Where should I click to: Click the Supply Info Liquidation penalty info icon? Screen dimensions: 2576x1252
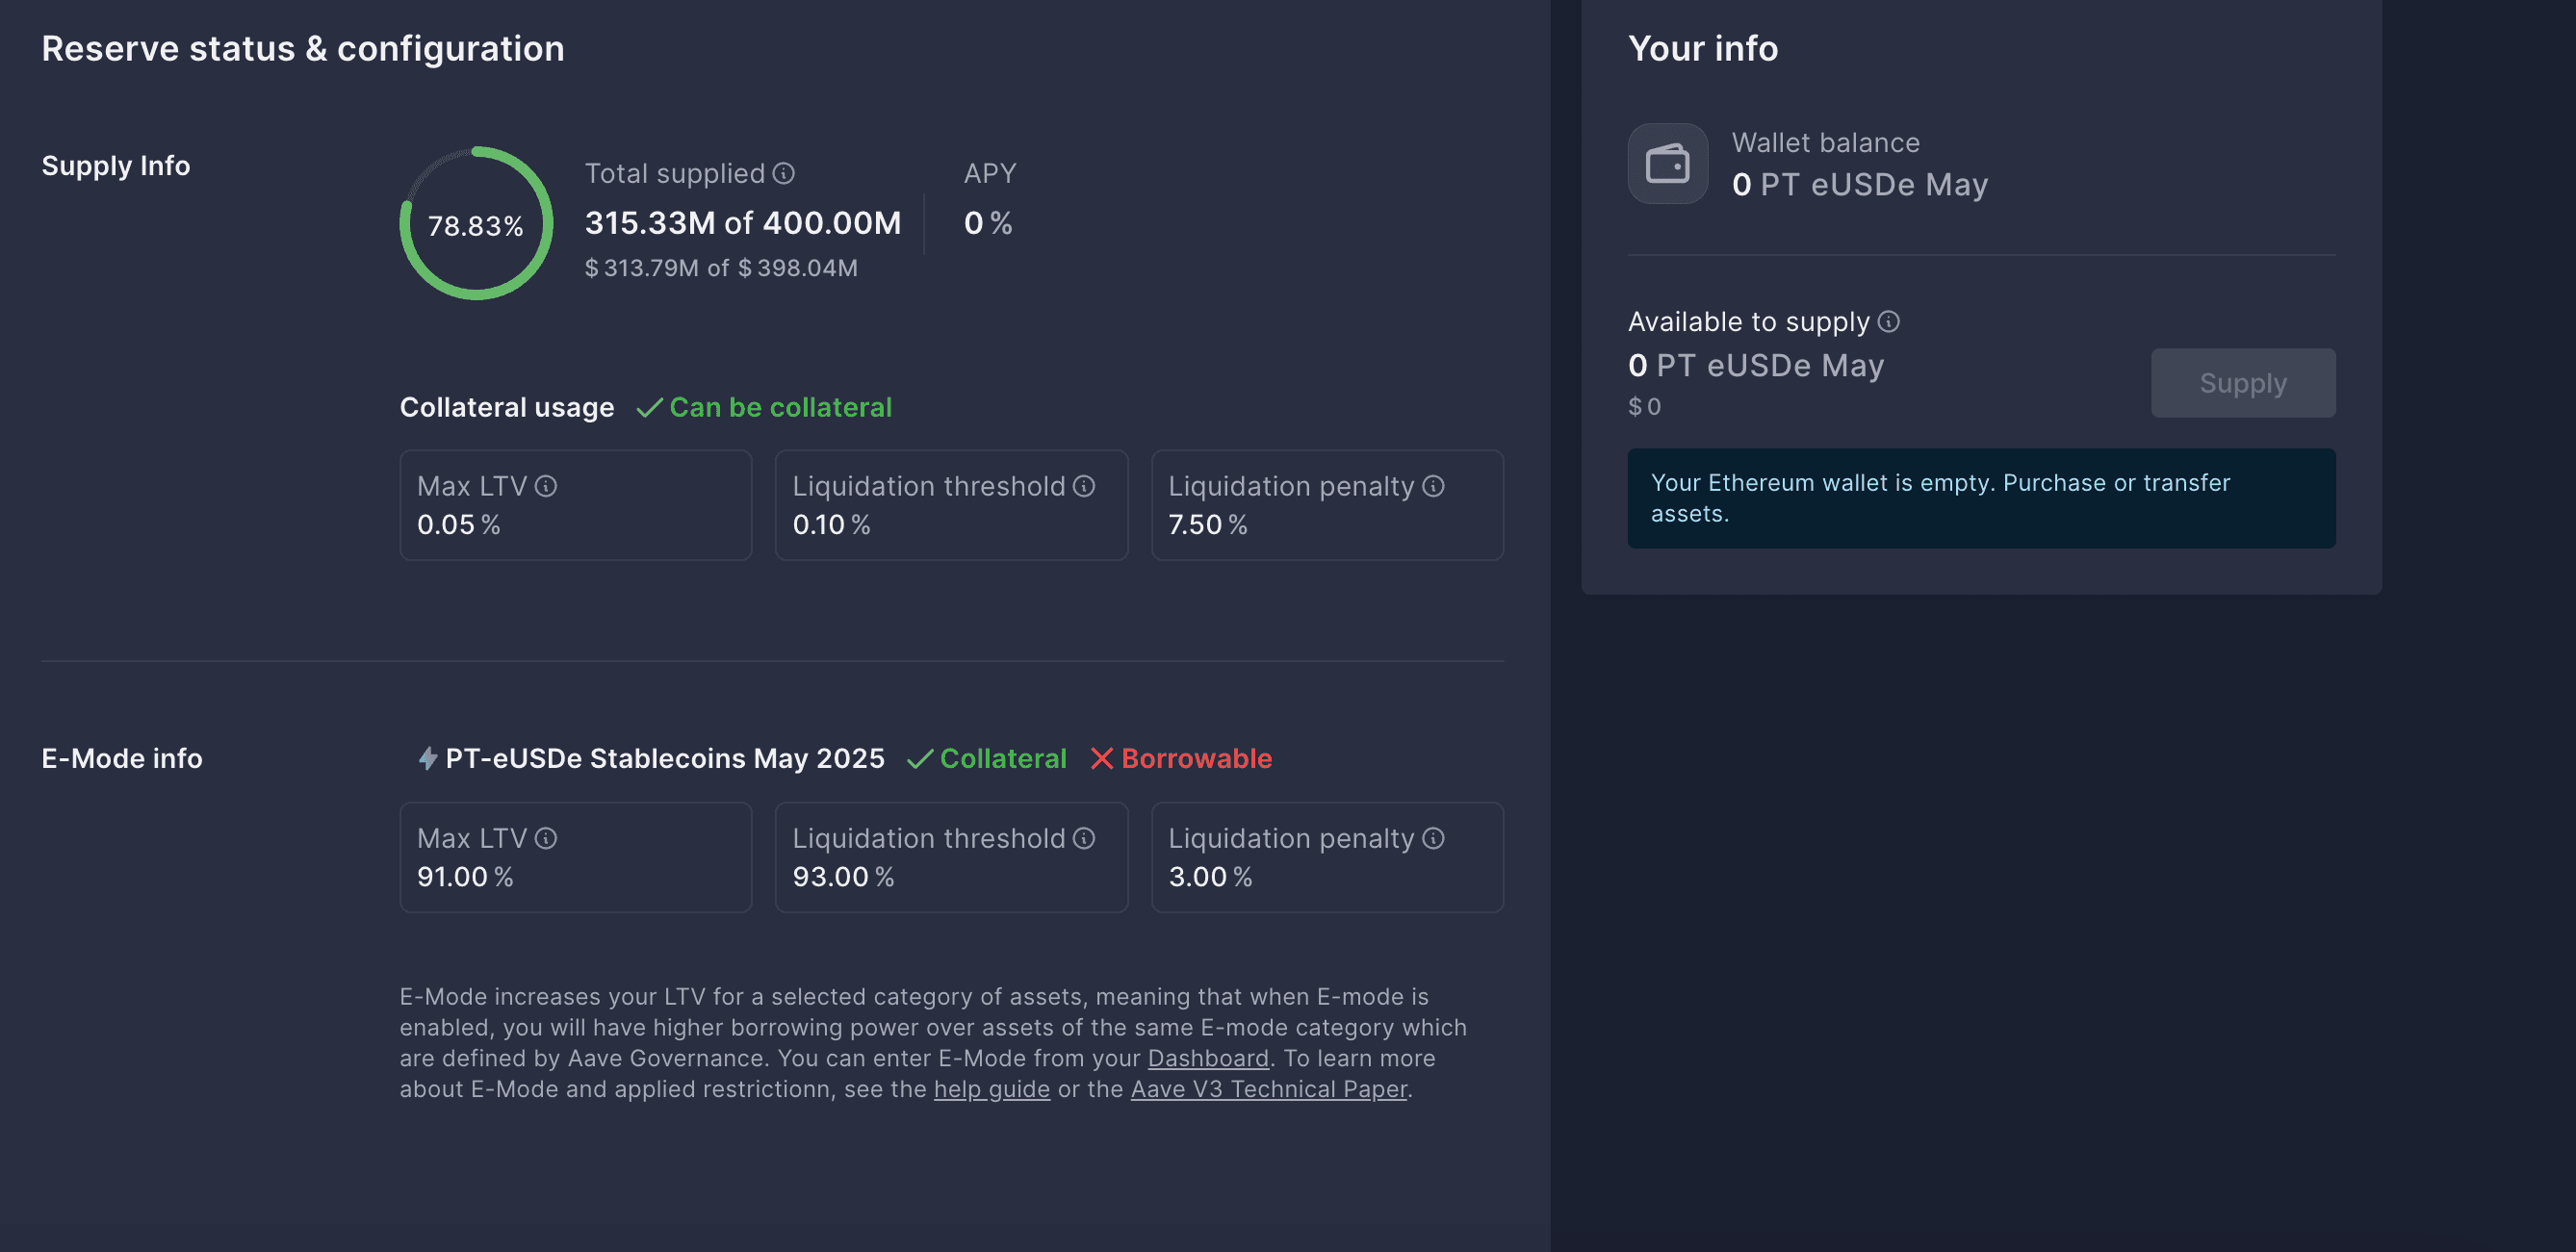point(1433,486)
